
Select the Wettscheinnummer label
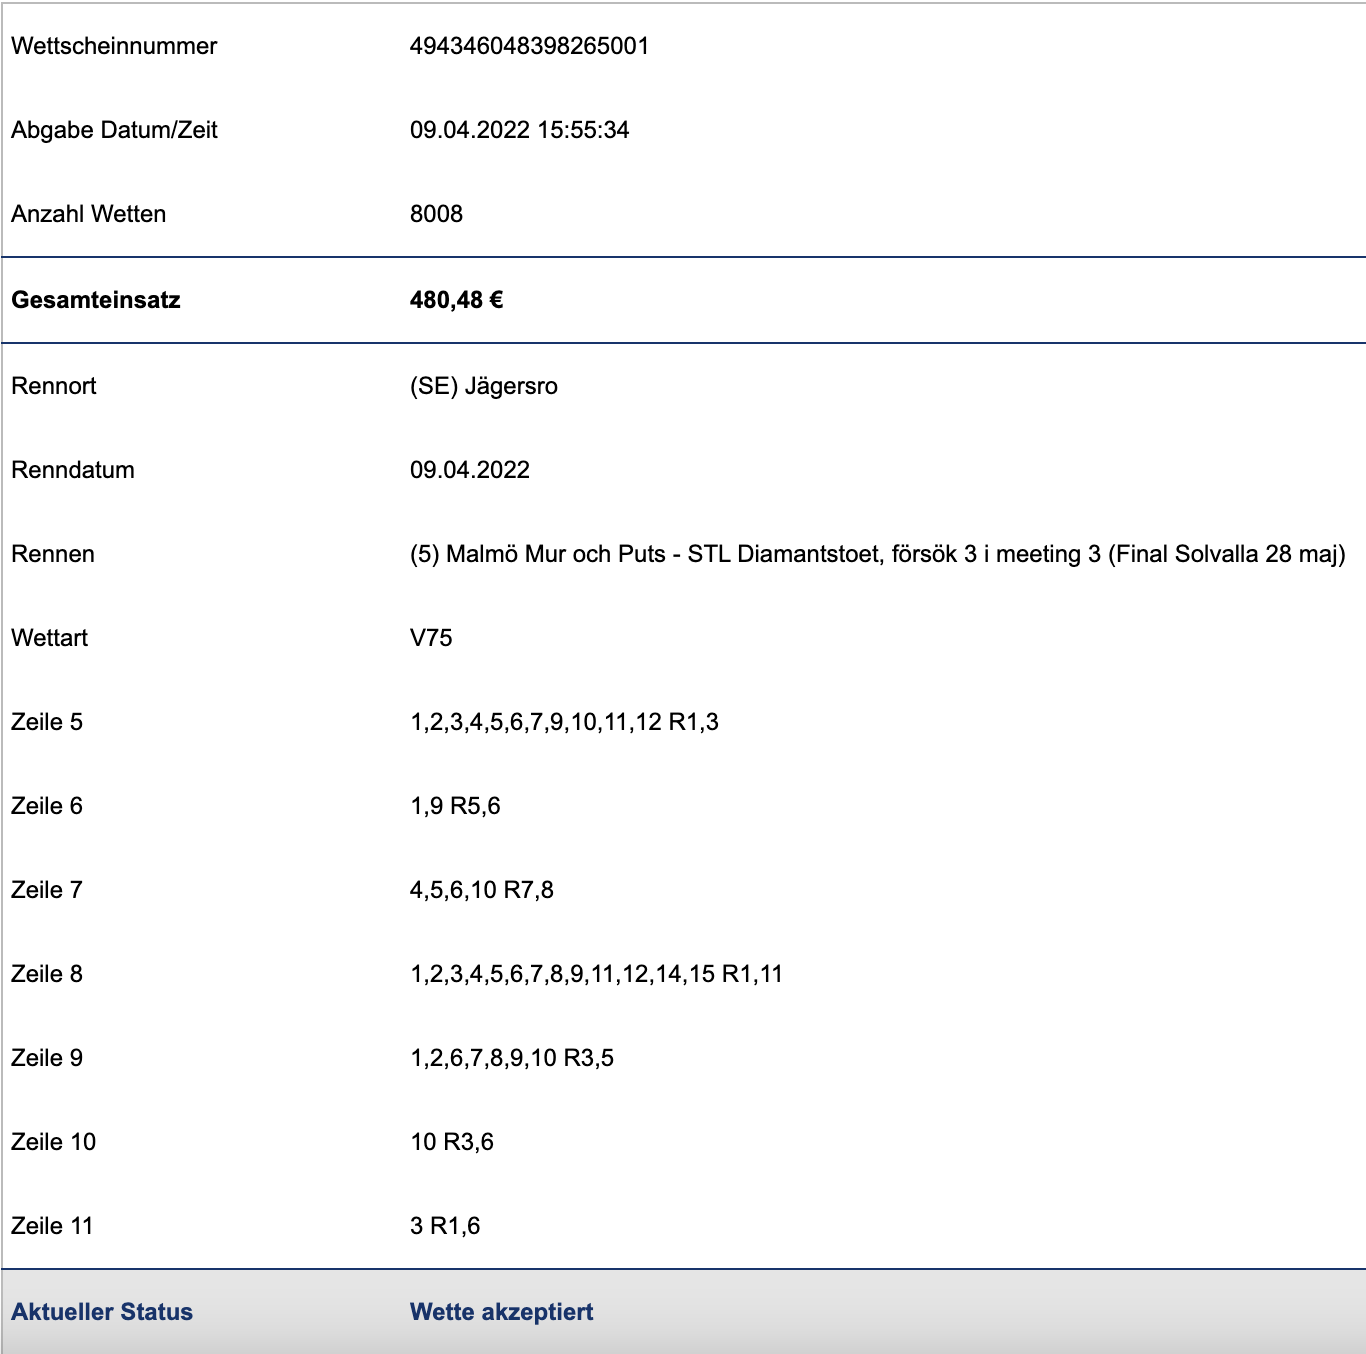tap(114, 46)
